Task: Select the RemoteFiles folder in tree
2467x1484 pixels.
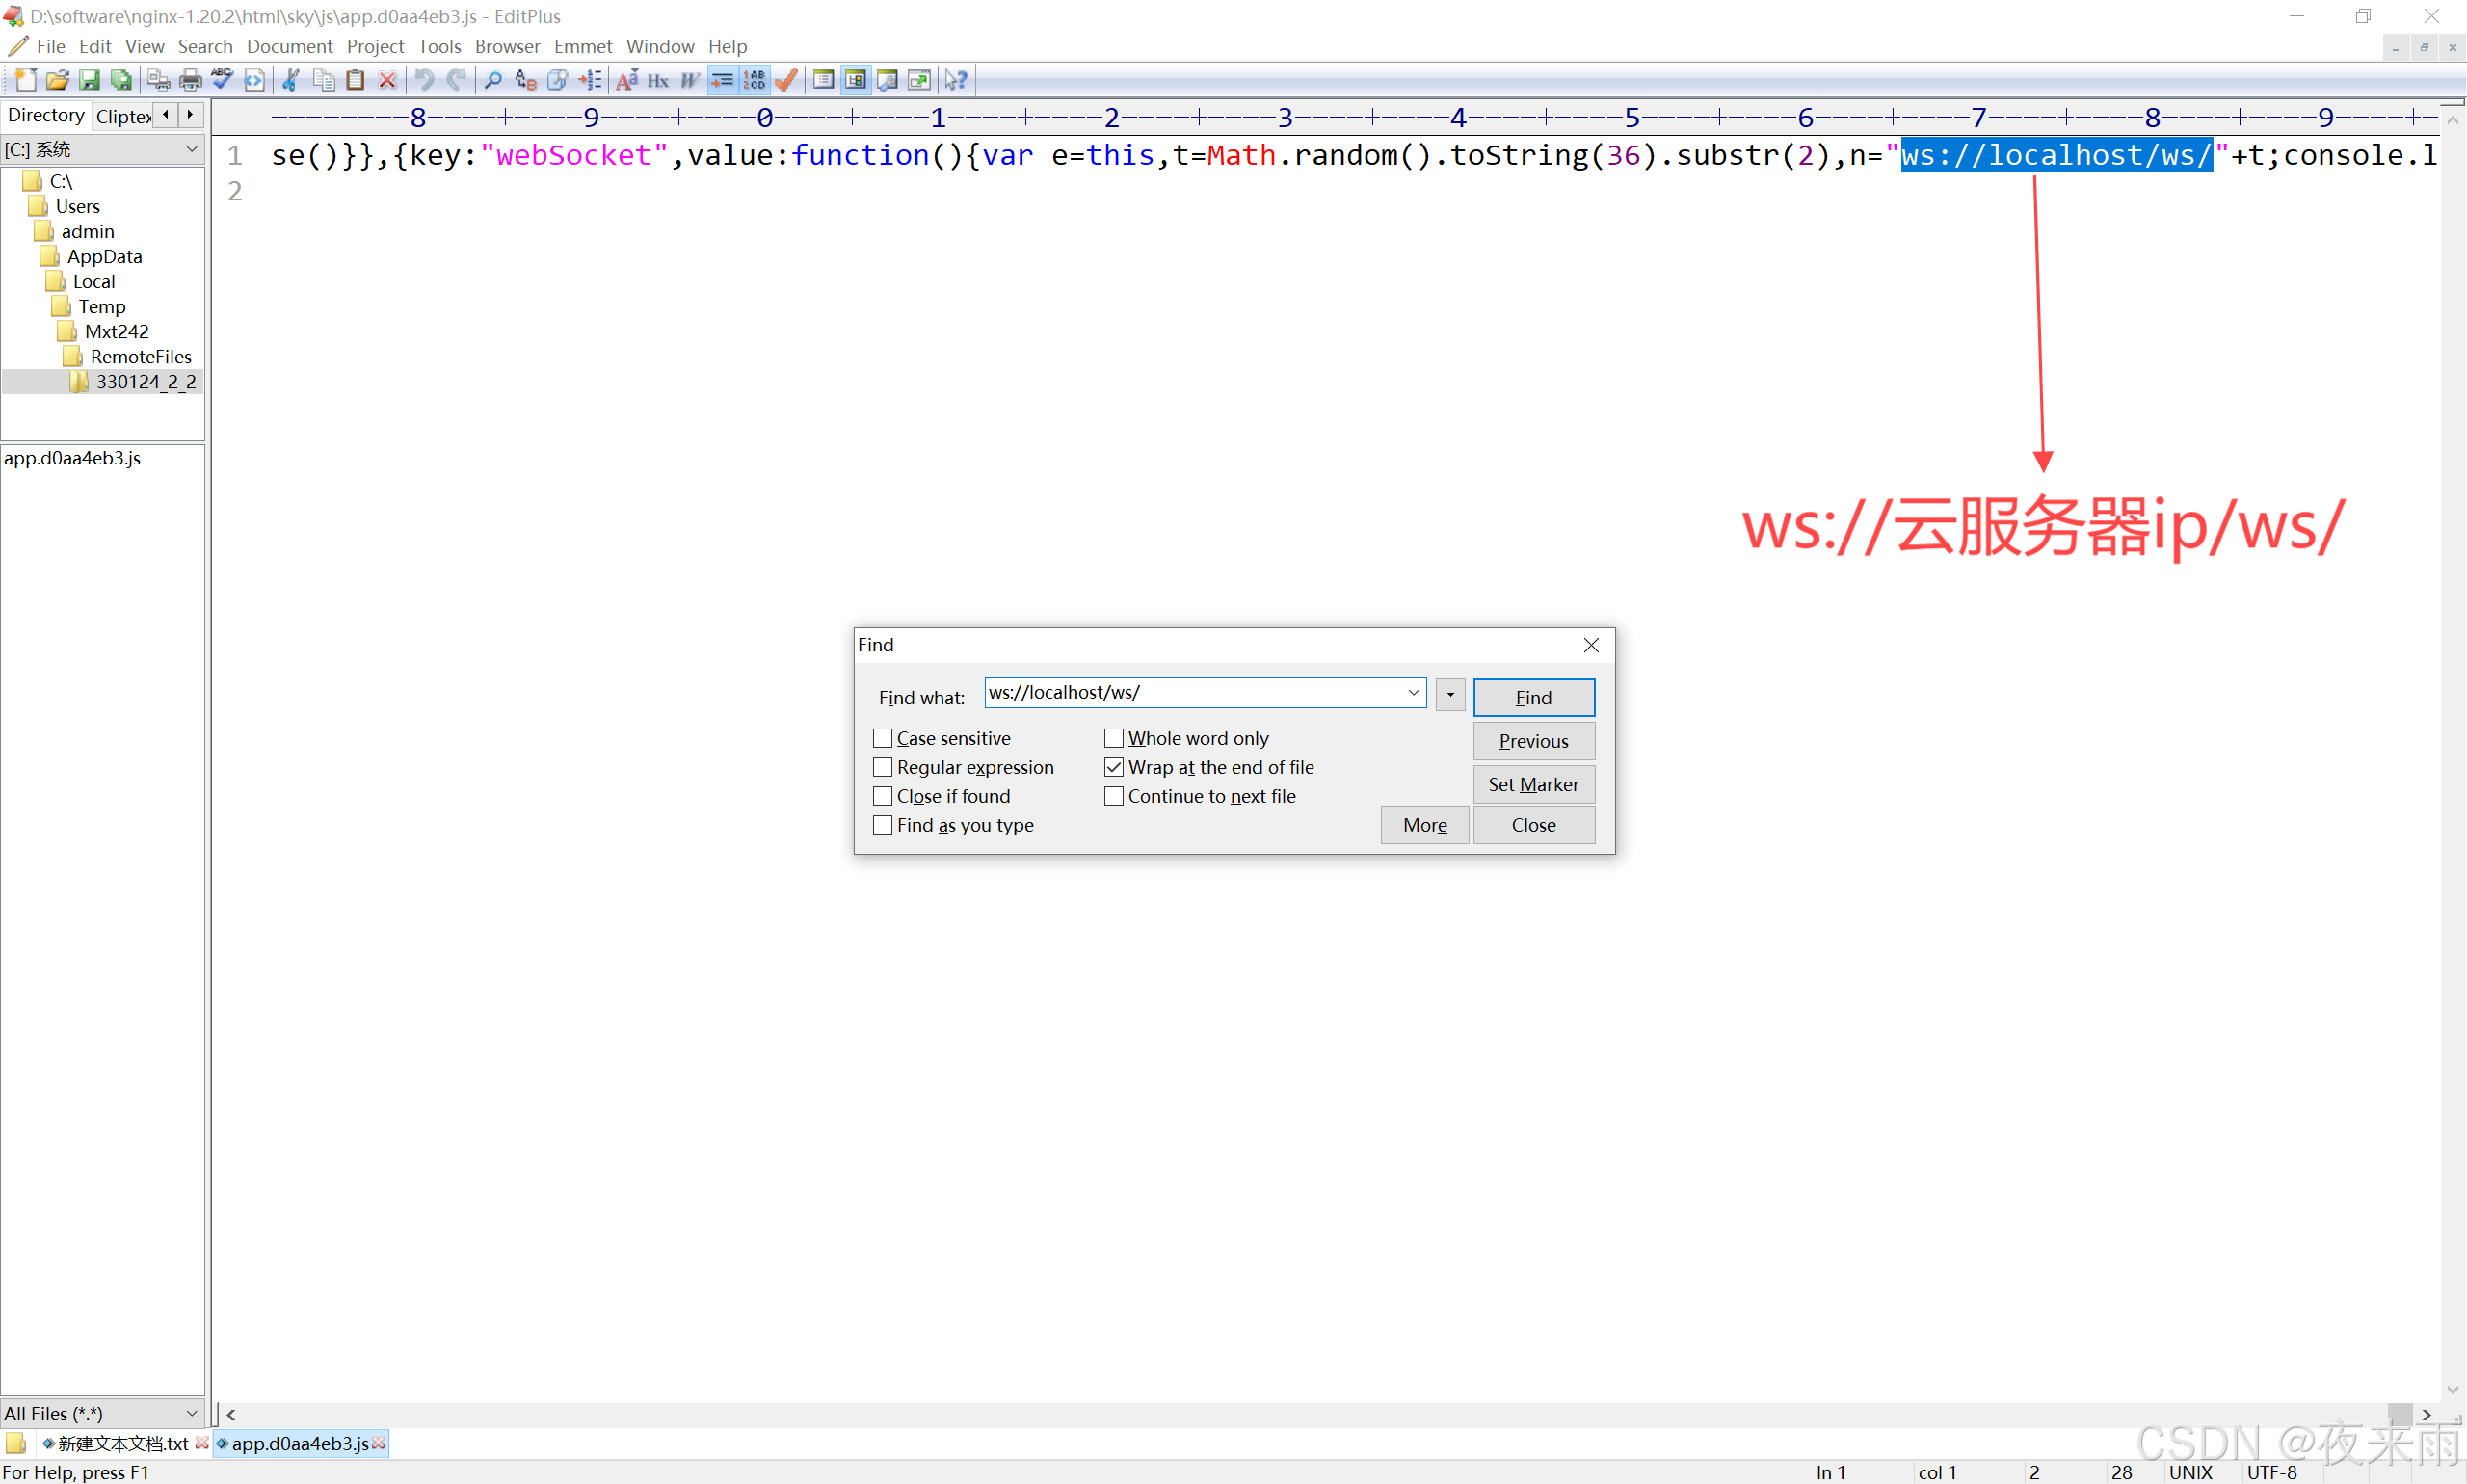Action: click(140, 356)
